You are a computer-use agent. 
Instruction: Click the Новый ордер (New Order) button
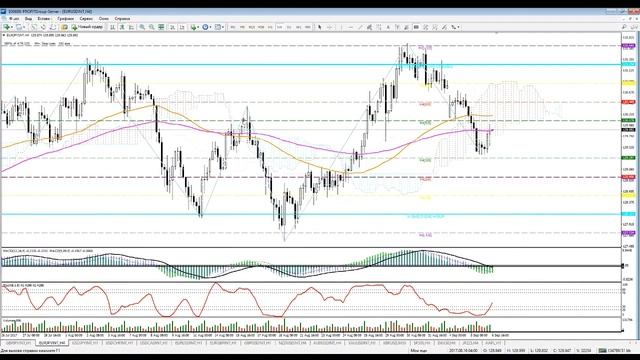coord(88,27)
